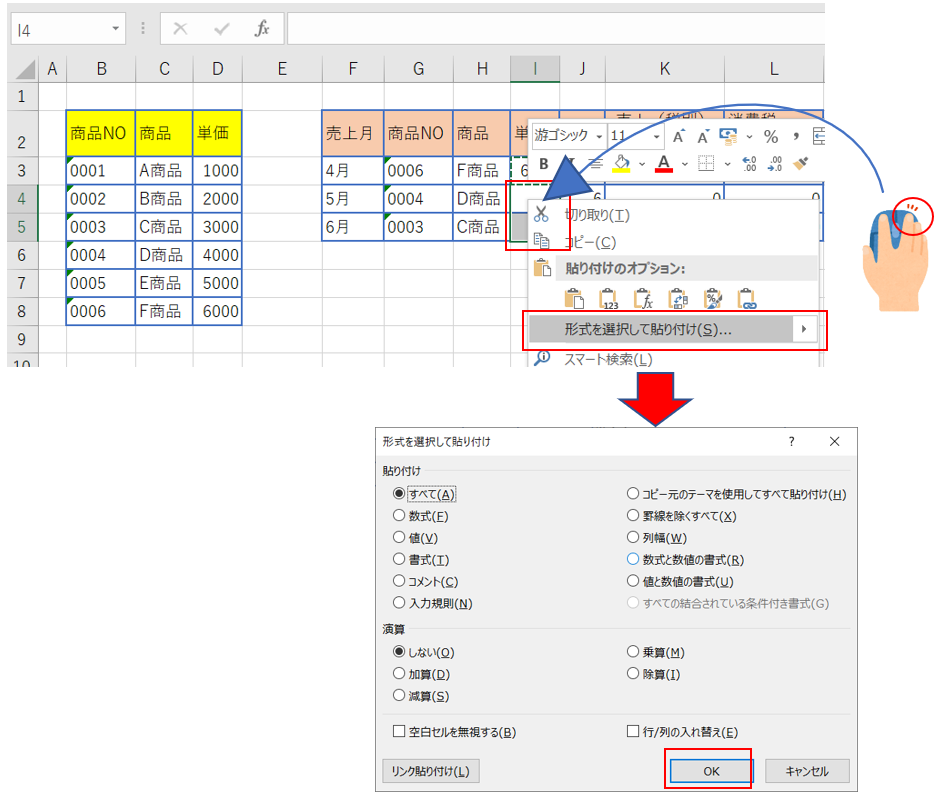Click the paste formulas fx clipboard icon

(643, 298)
